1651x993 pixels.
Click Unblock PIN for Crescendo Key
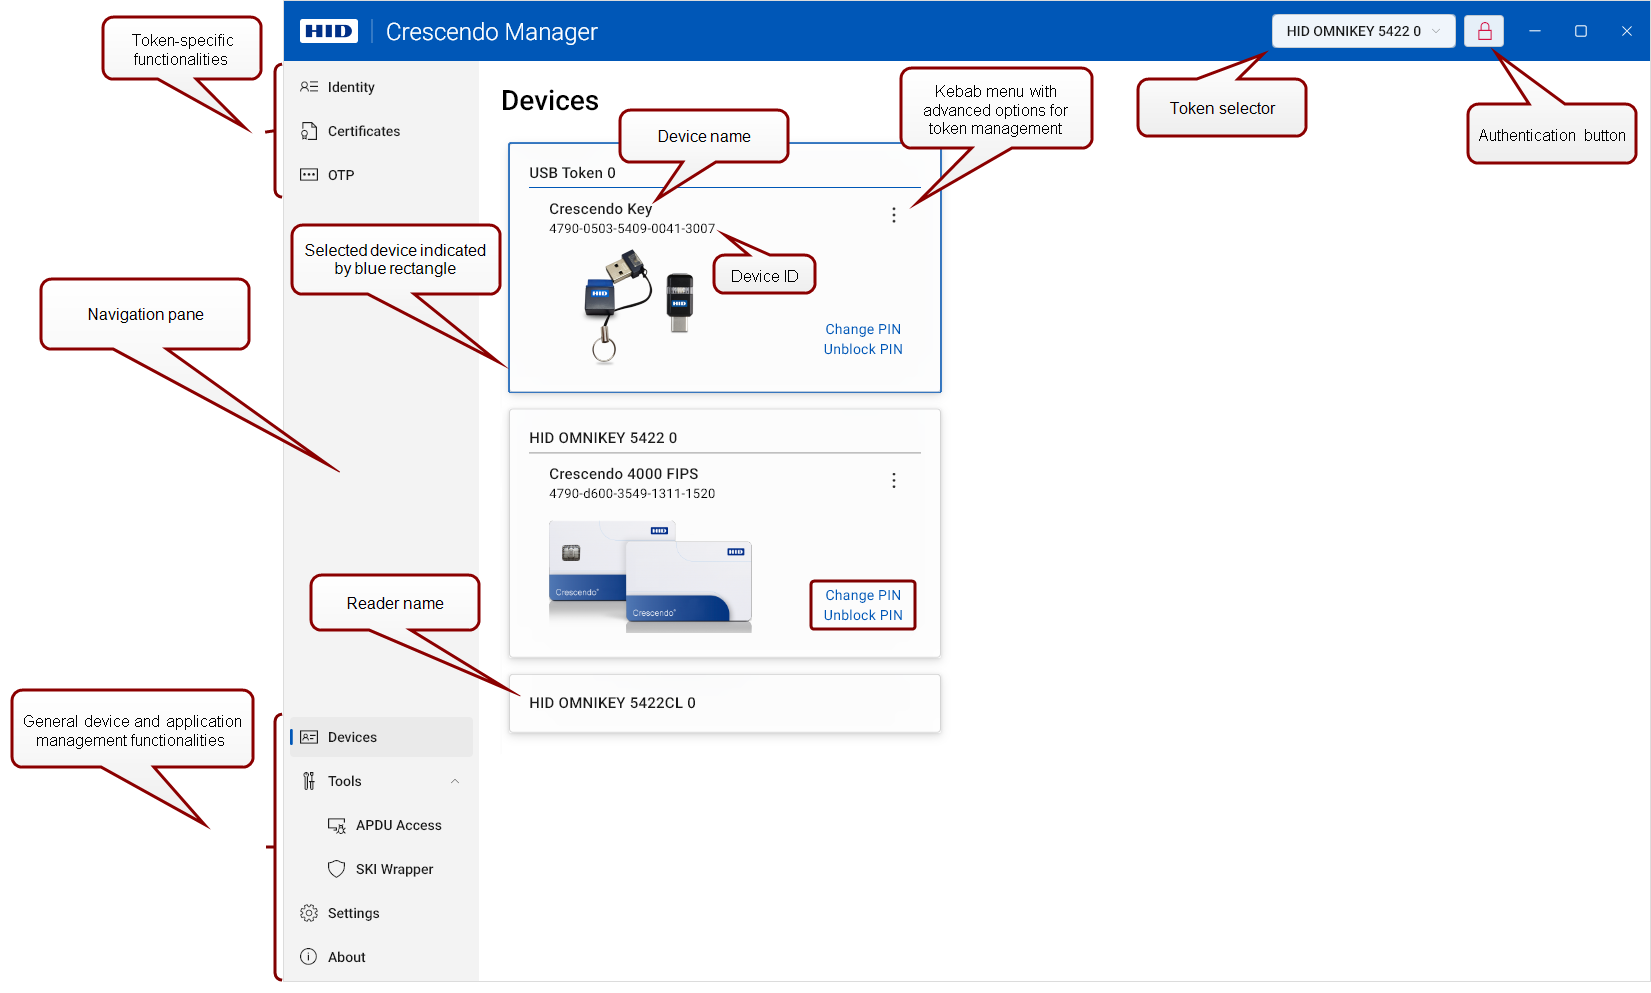(863, 349)
